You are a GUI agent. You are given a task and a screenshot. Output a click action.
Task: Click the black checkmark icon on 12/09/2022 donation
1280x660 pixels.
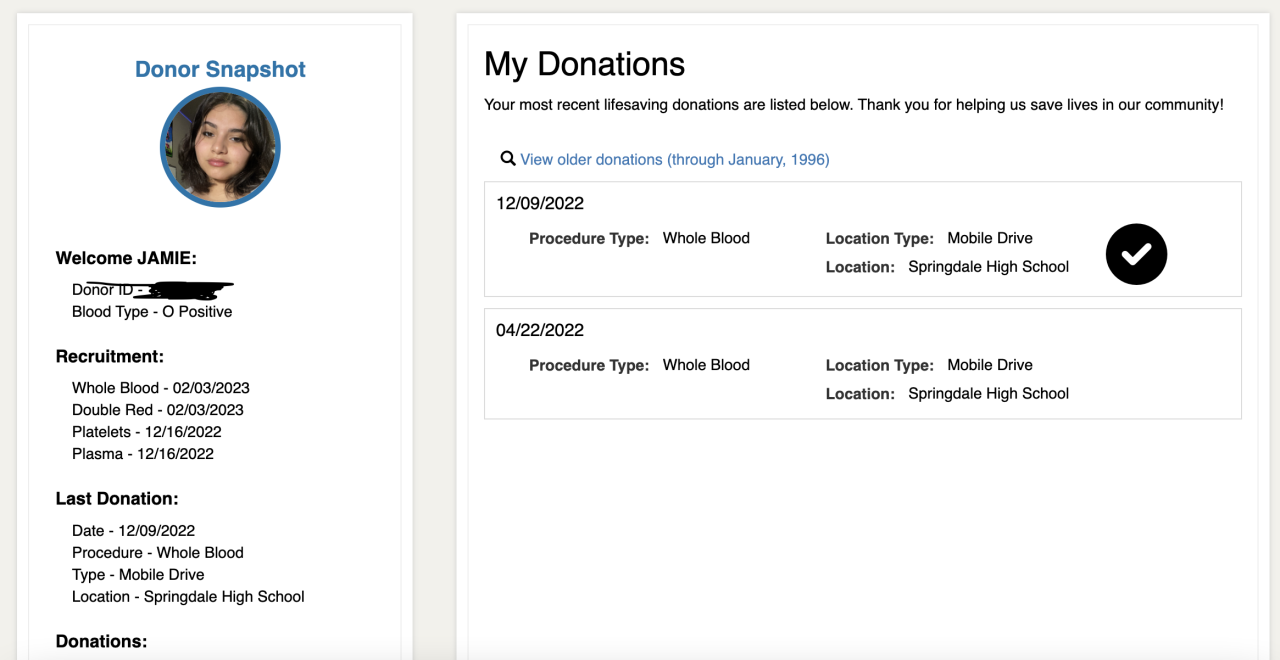pyautogui.click(x=1136, y=254)
